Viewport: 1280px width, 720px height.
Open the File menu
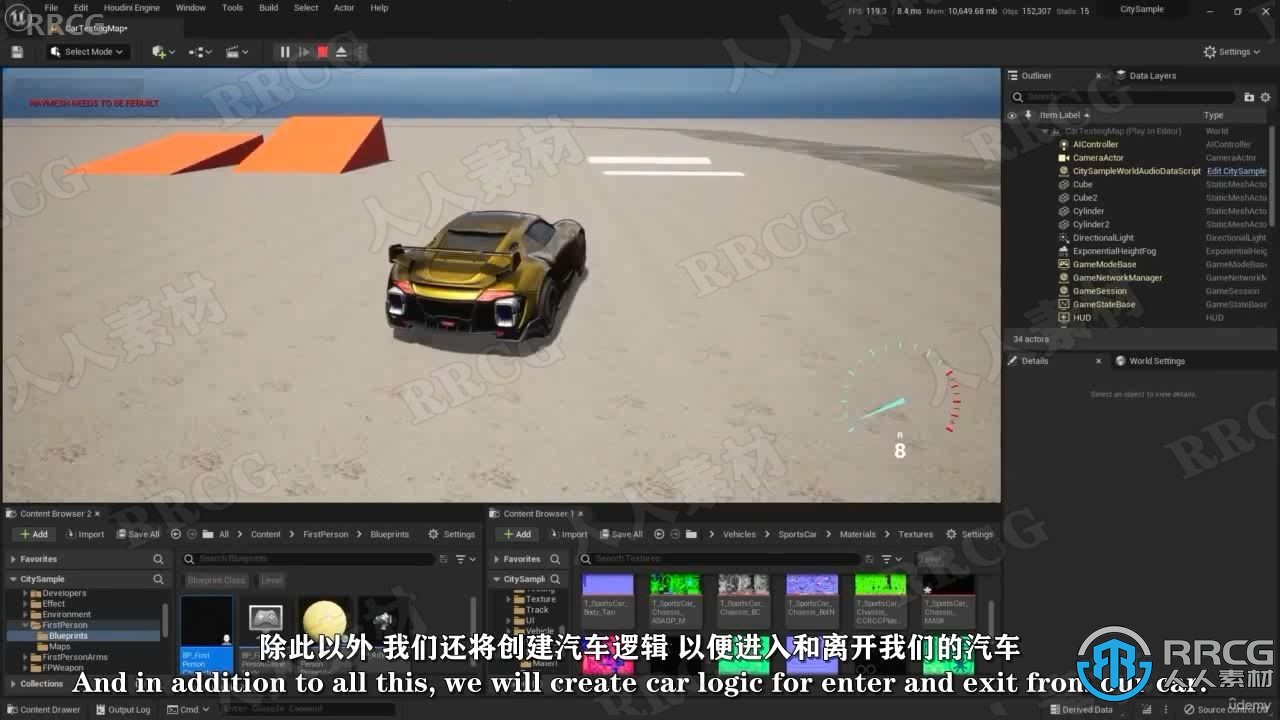pyautogui.click(x=51, y=8)
